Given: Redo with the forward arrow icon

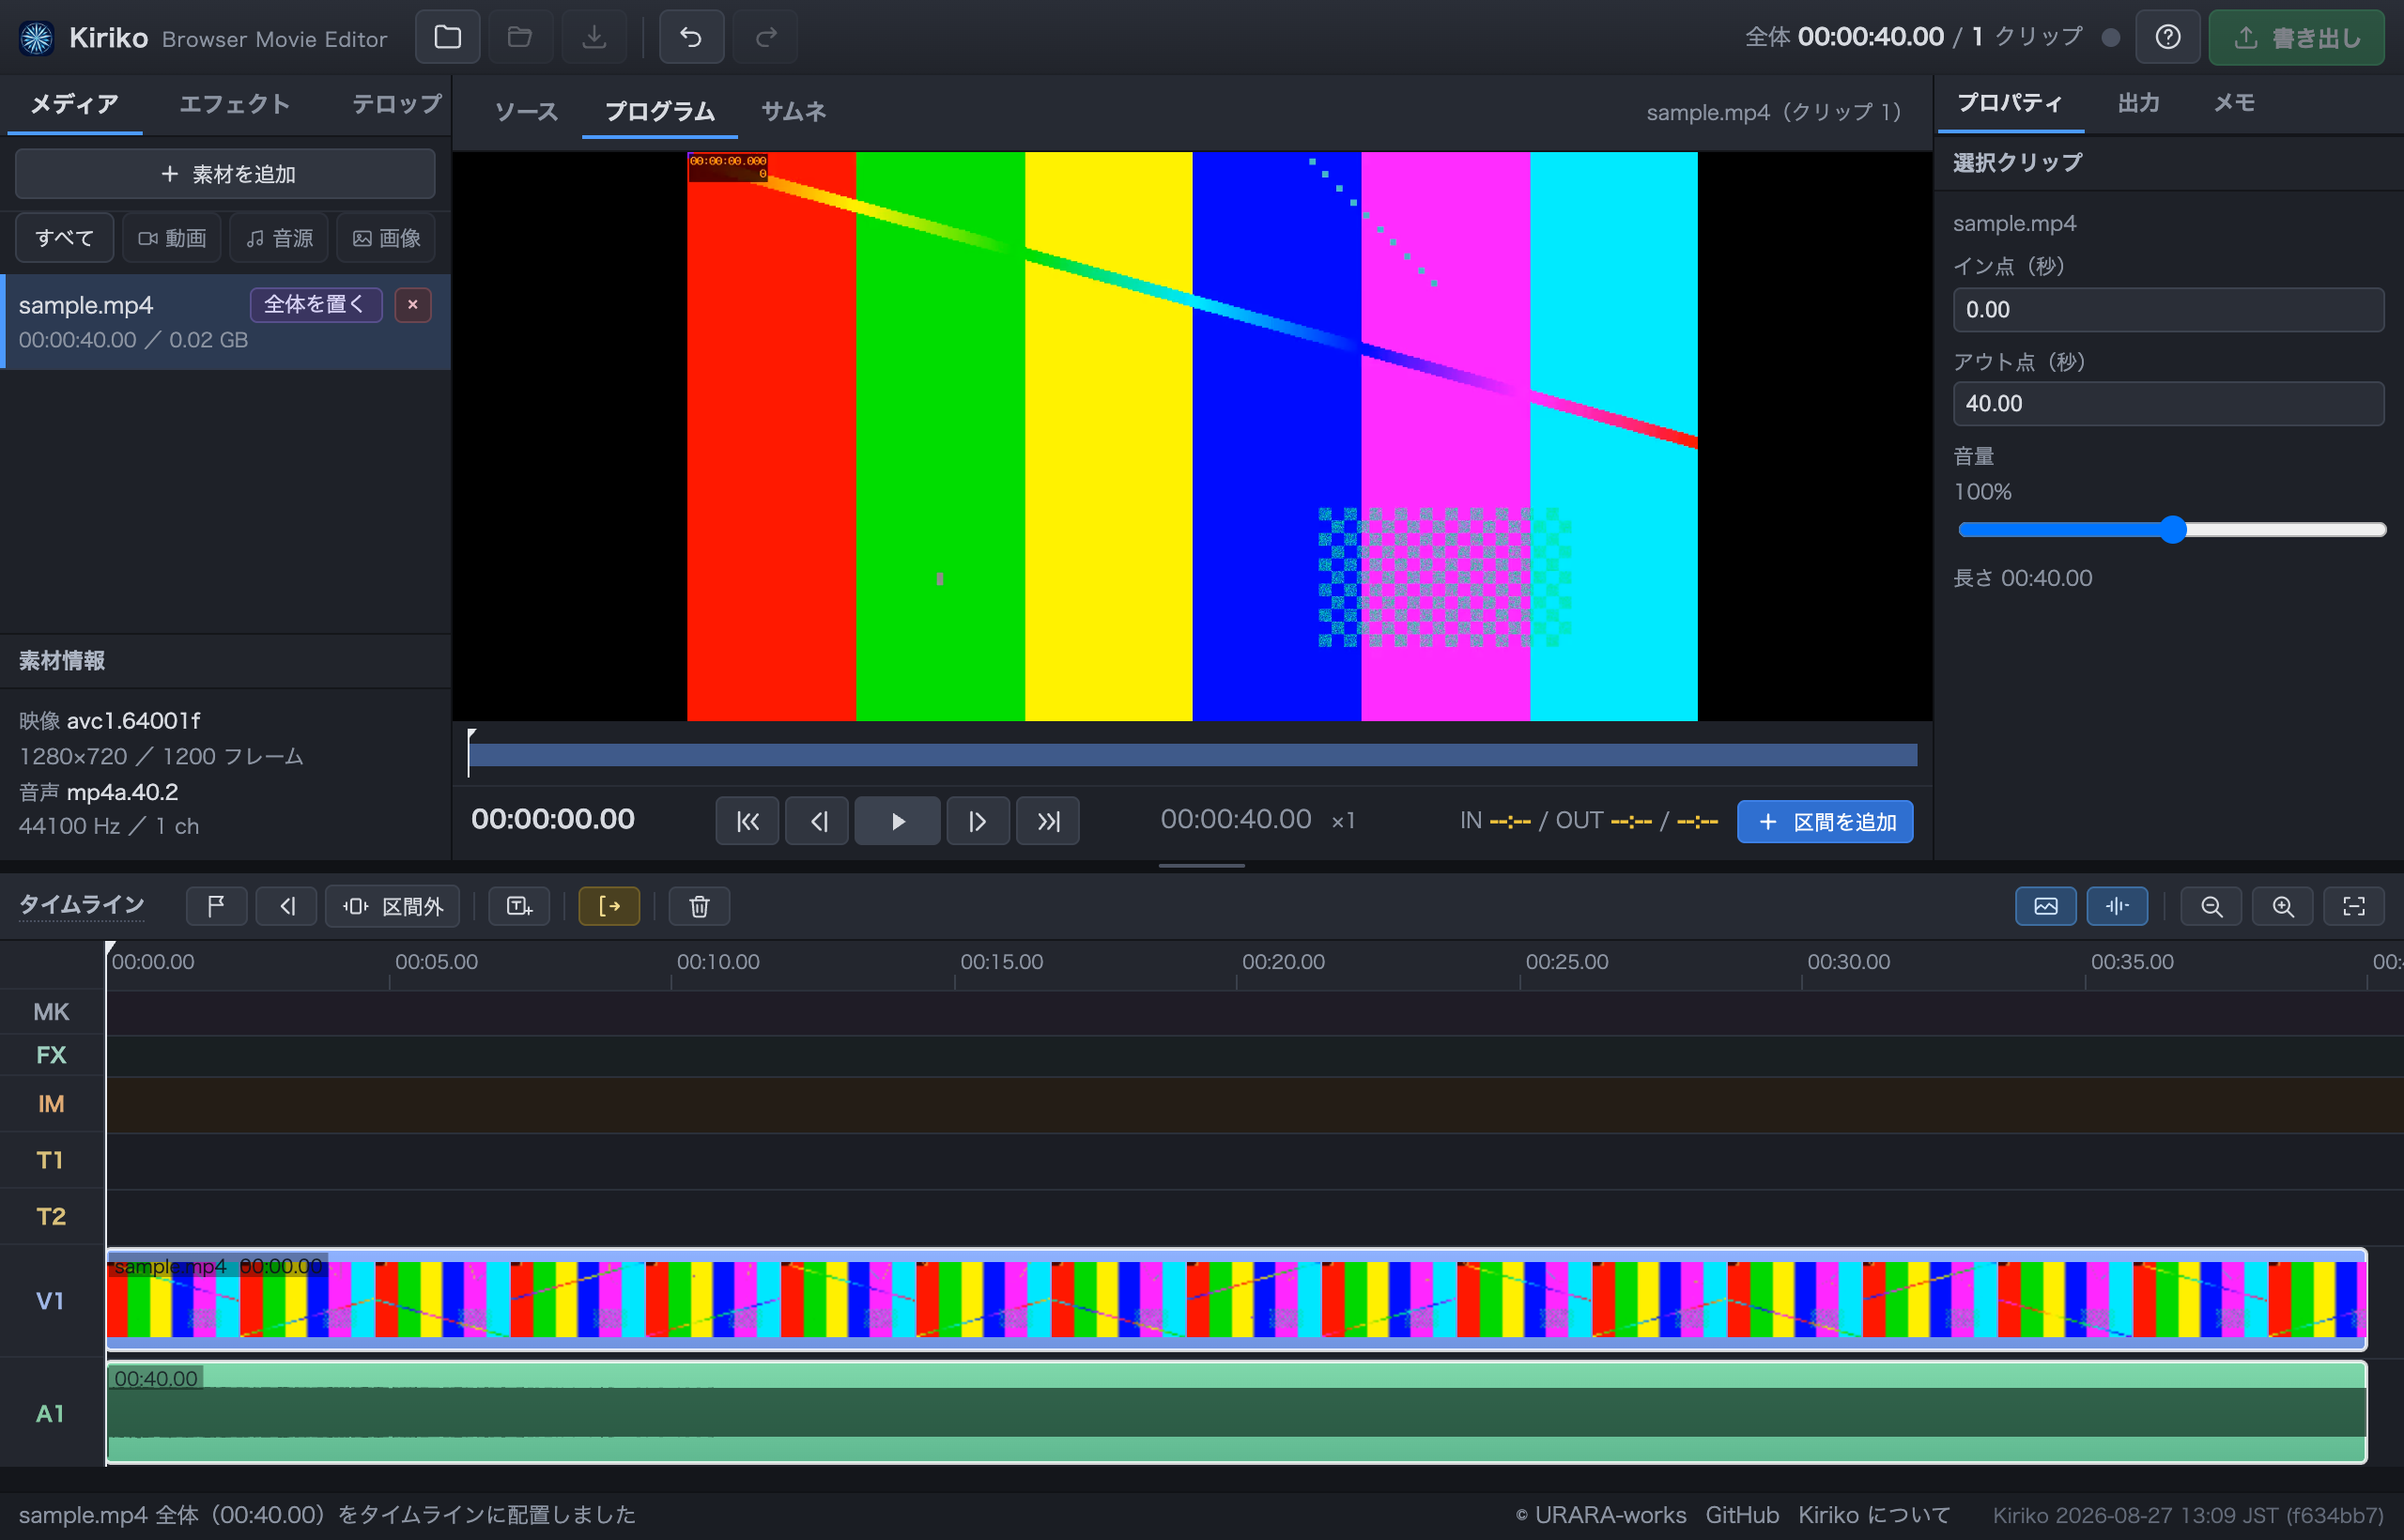Looking at the screenshot, I should coord(766,37).
